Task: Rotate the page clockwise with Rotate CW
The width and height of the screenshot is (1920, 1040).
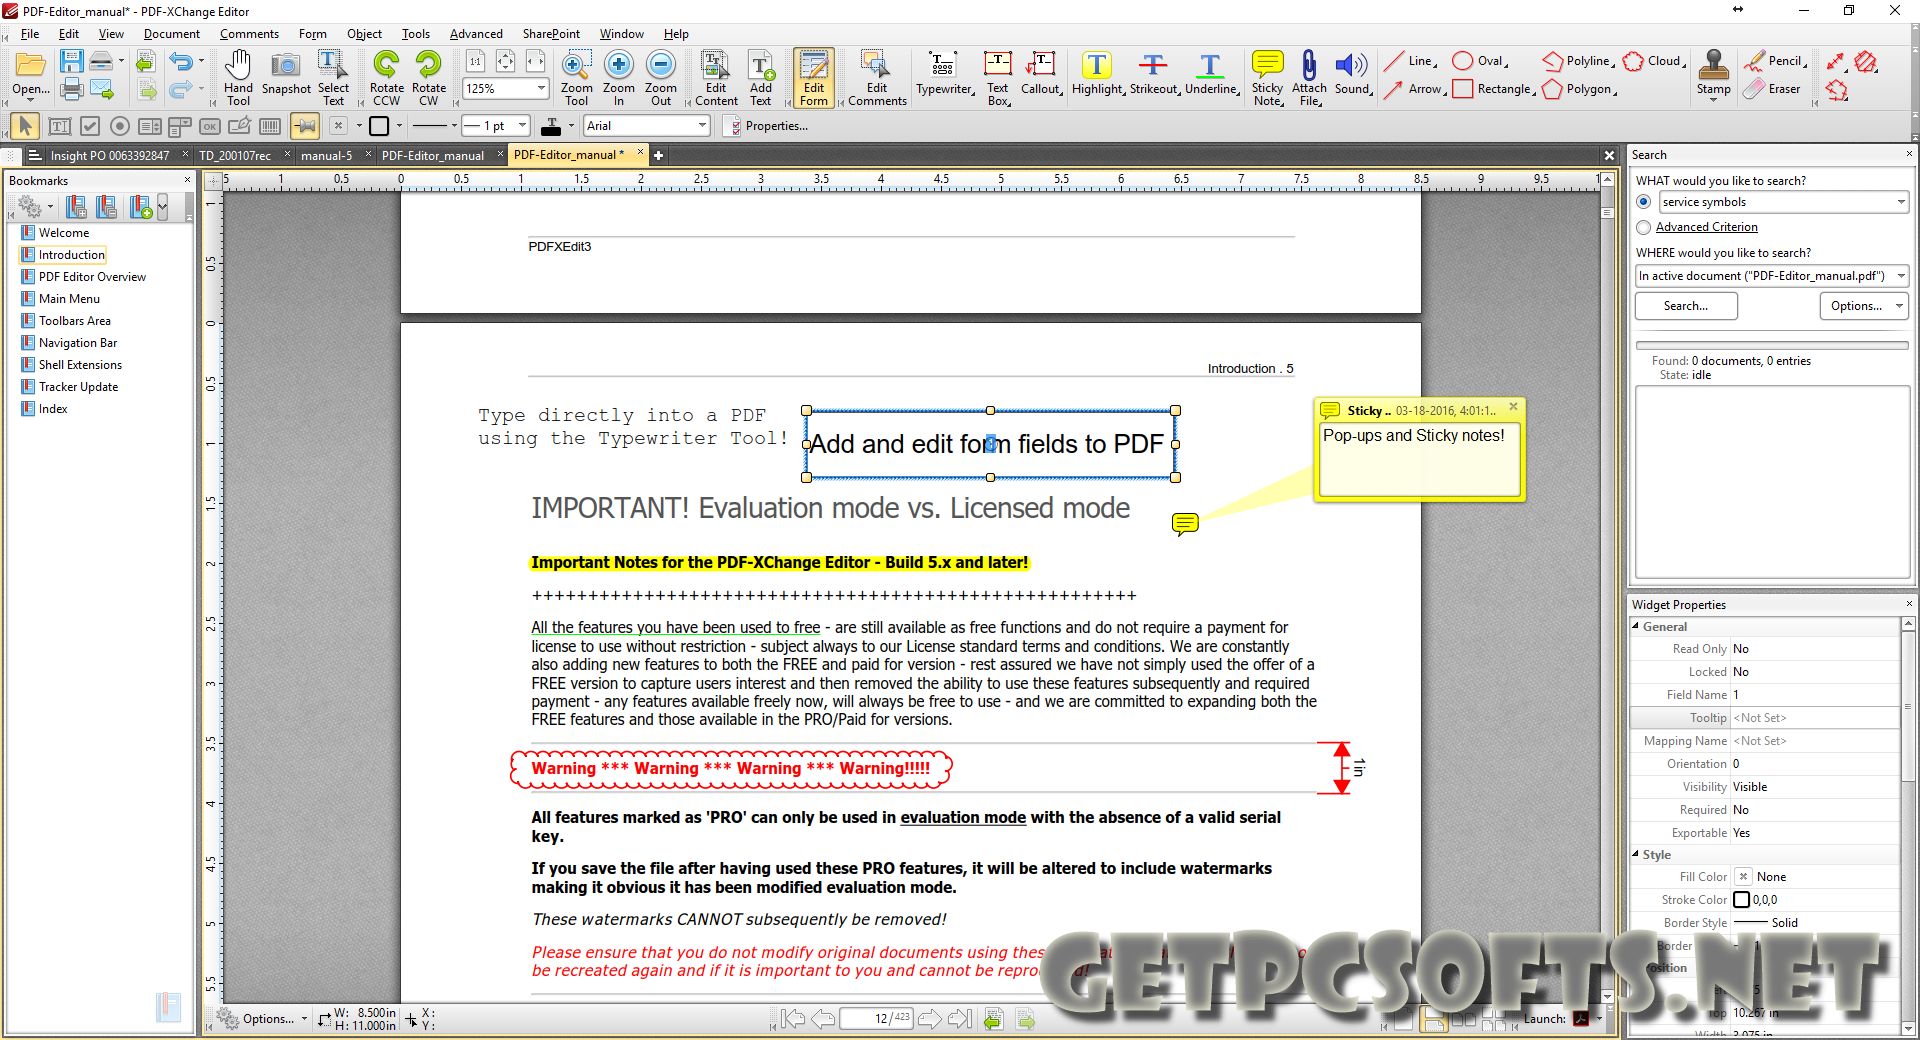Action: (x=429, y=77)
